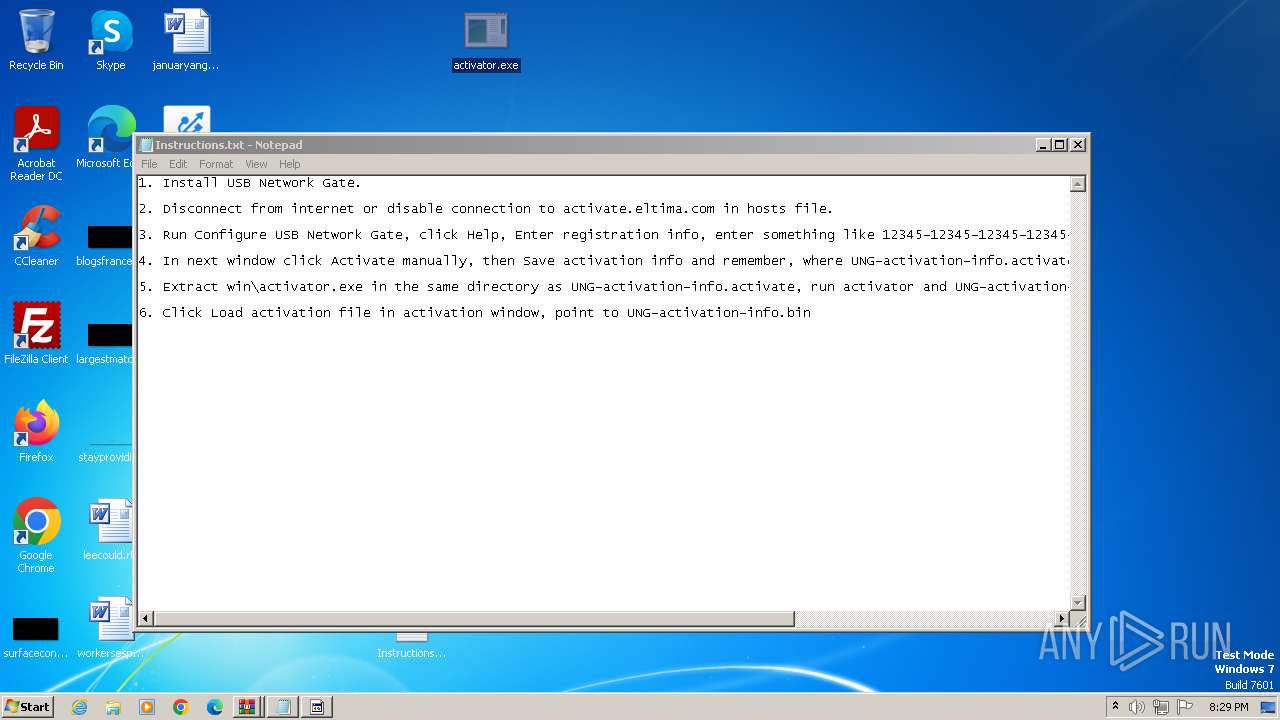This screenshot has height=720, width=1280.
Task: Click the volume speaker tray icon
Action: [1137, 707]
